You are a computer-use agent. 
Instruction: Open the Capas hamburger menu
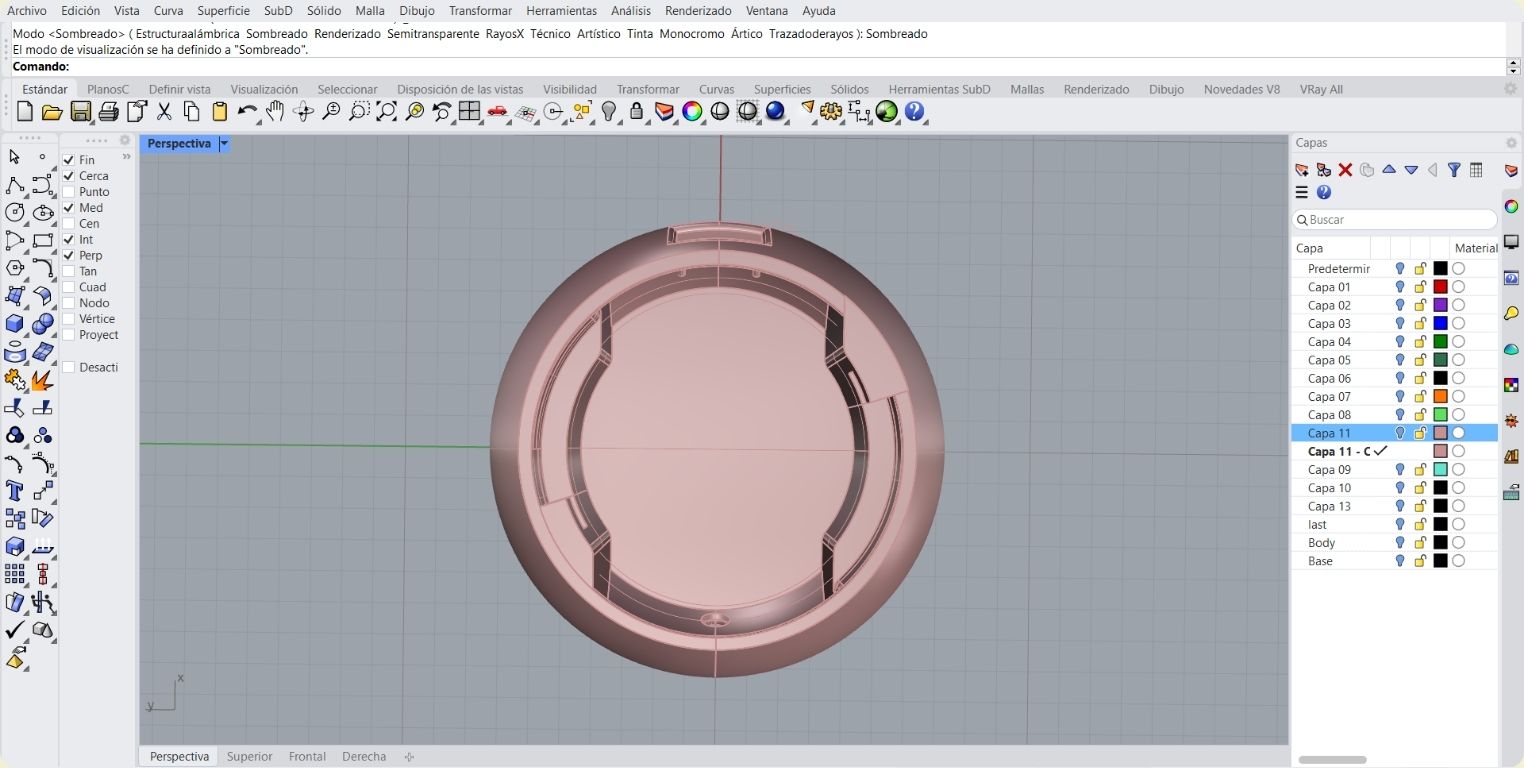tap(1302, 192)
